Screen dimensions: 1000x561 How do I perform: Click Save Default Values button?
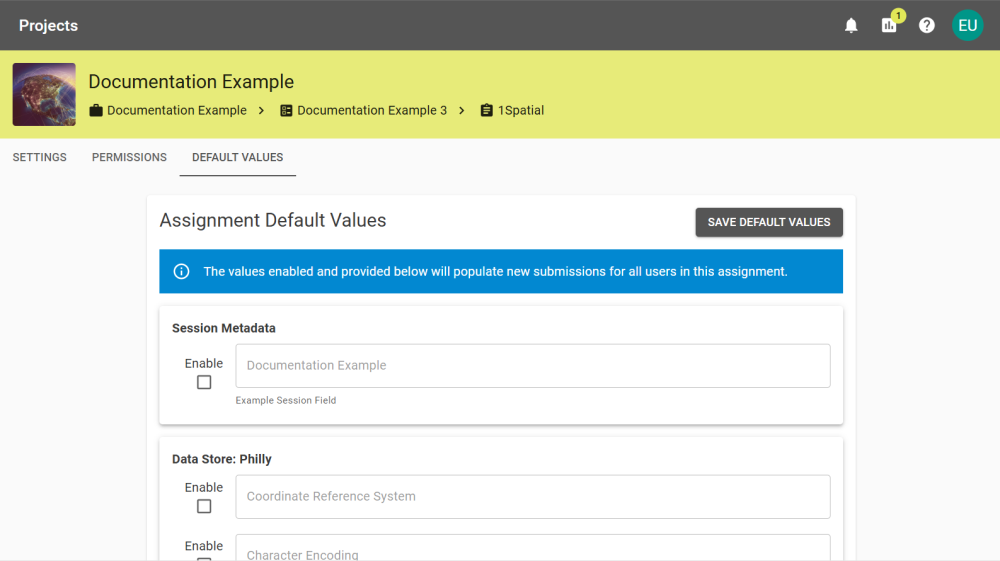coord(769,222)
